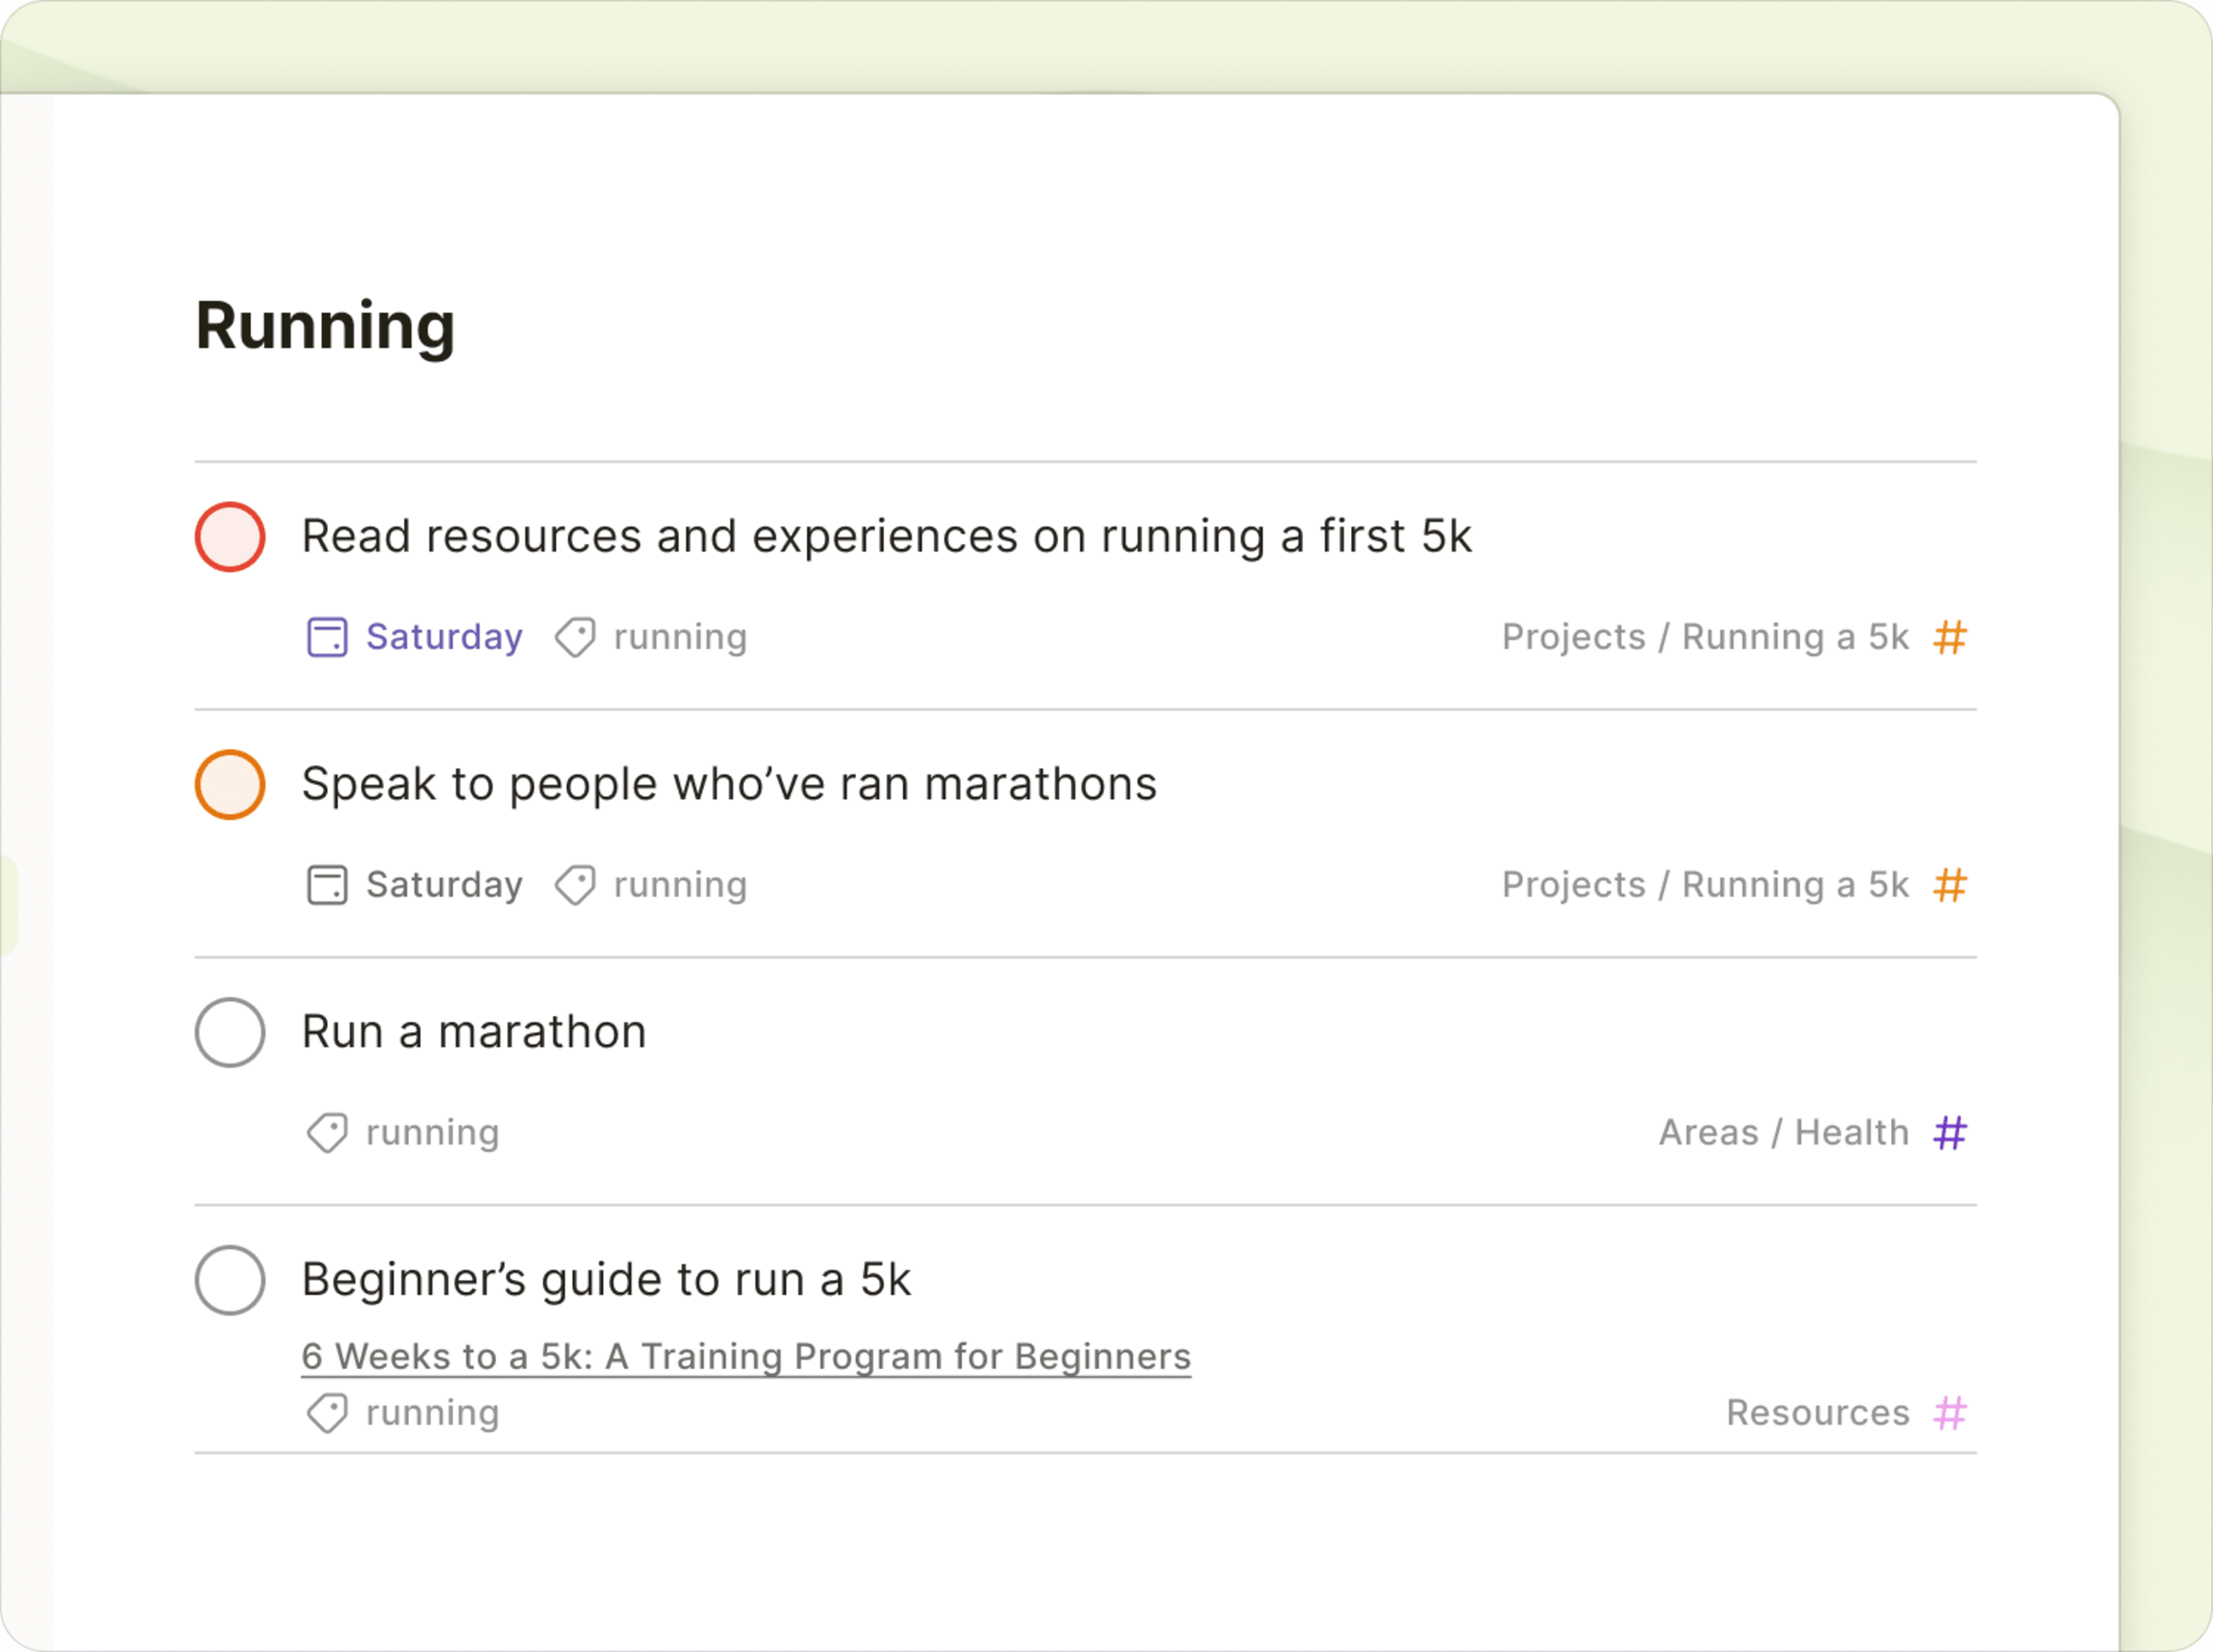Click tag icon under Speak to people task
This screenshot has height=1652, width=2213.
click(x=576, y=885)
